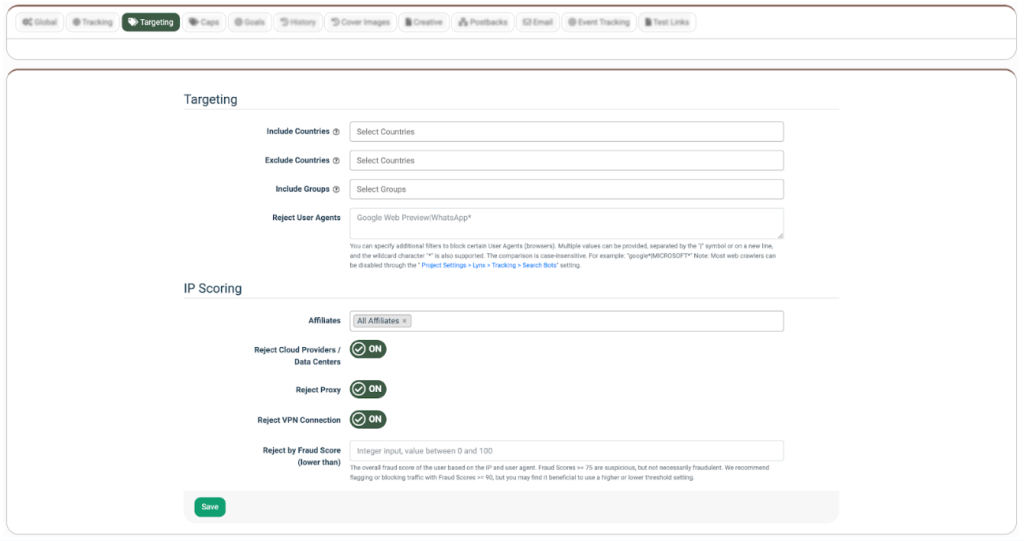This screenshot has width=1024, height=541.
Task: Open the Include Countries dropdown
Action: 566,132
